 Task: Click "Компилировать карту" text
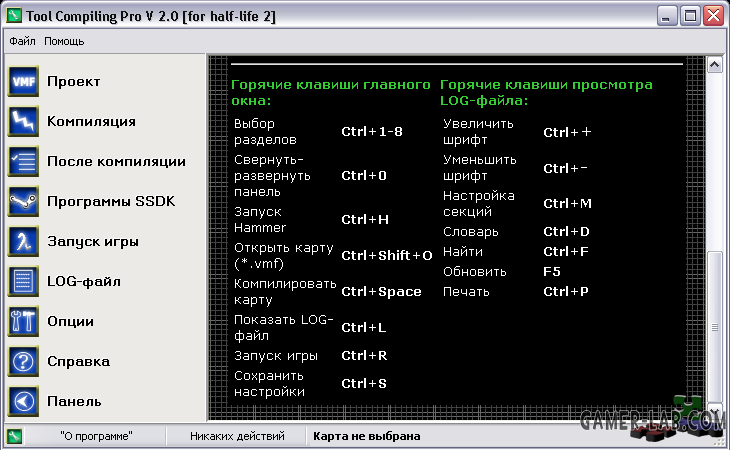[285, 292]
